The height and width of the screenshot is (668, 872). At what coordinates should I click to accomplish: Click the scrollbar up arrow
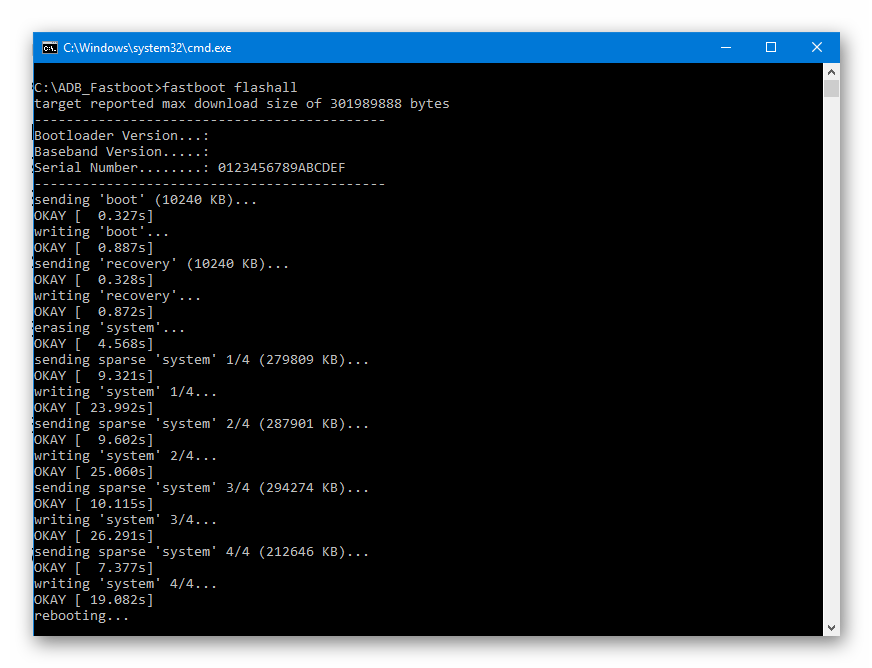831,72
